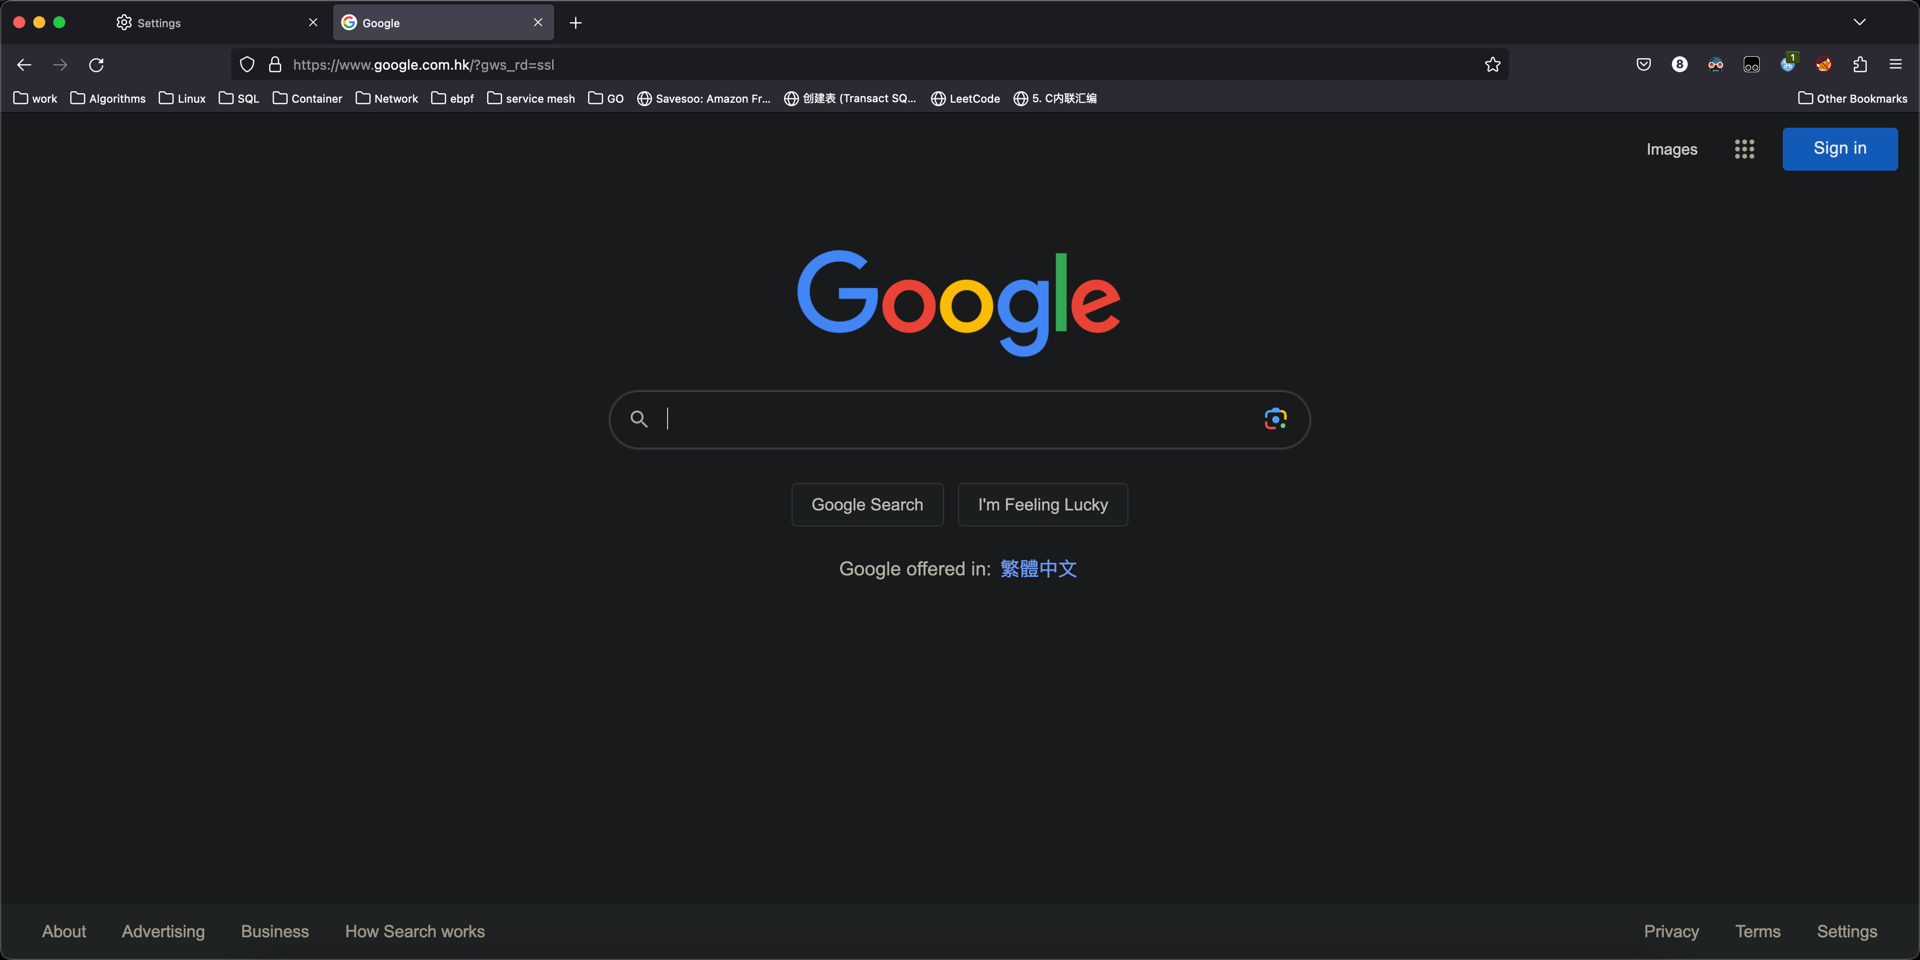List all tabs using the top-right chevron

(1860, 22)
